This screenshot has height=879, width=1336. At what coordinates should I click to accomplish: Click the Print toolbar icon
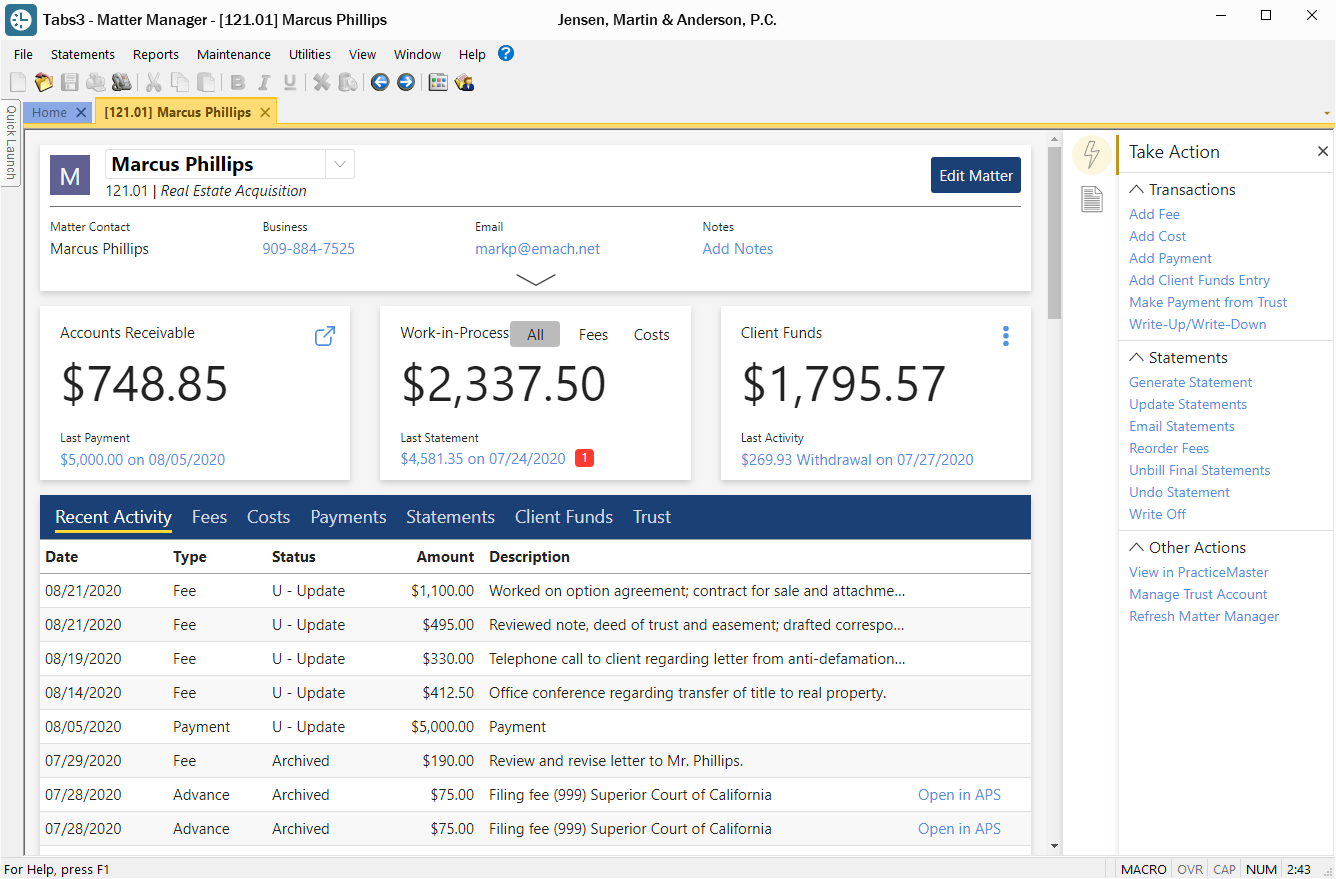(x=96, y=82)
